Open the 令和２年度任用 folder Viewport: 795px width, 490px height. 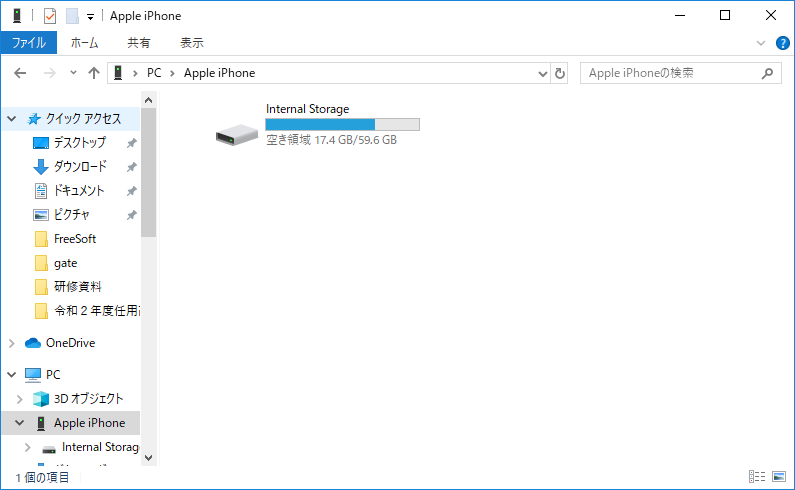(x=86, y=310)
